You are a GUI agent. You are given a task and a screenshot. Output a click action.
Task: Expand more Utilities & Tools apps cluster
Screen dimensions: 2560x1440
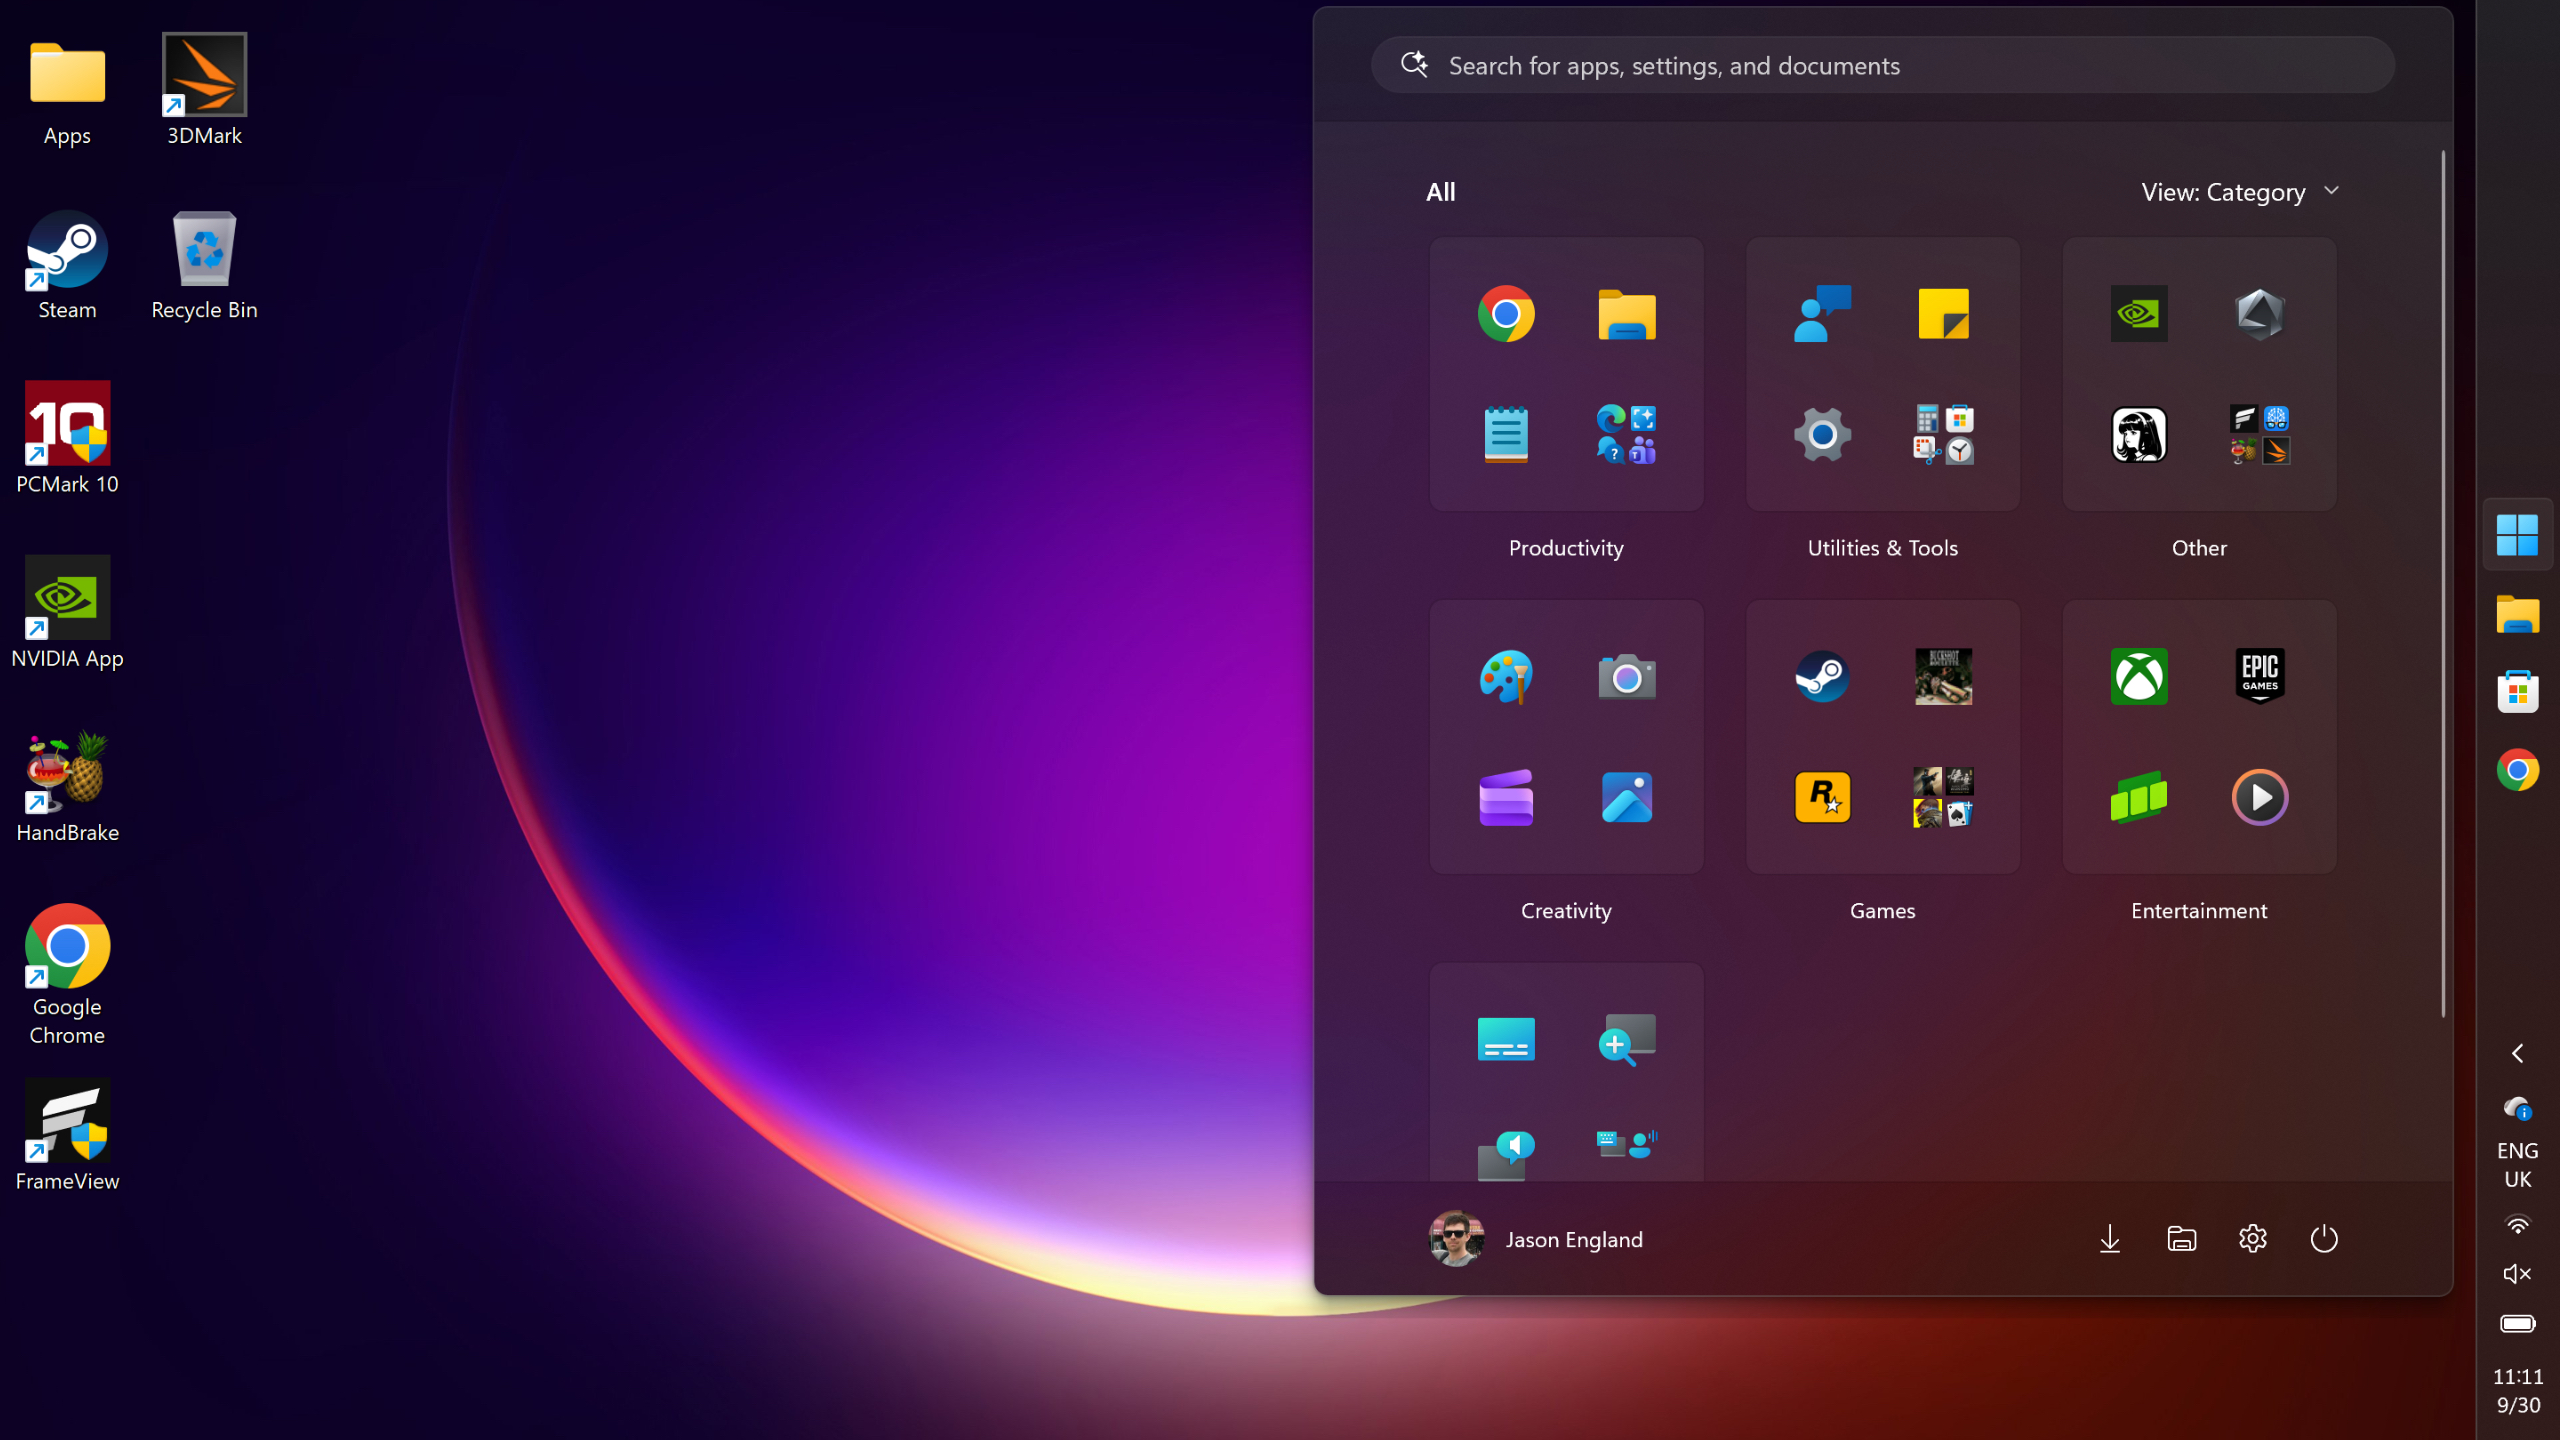pyautogui.click(x=1943, y=435)
